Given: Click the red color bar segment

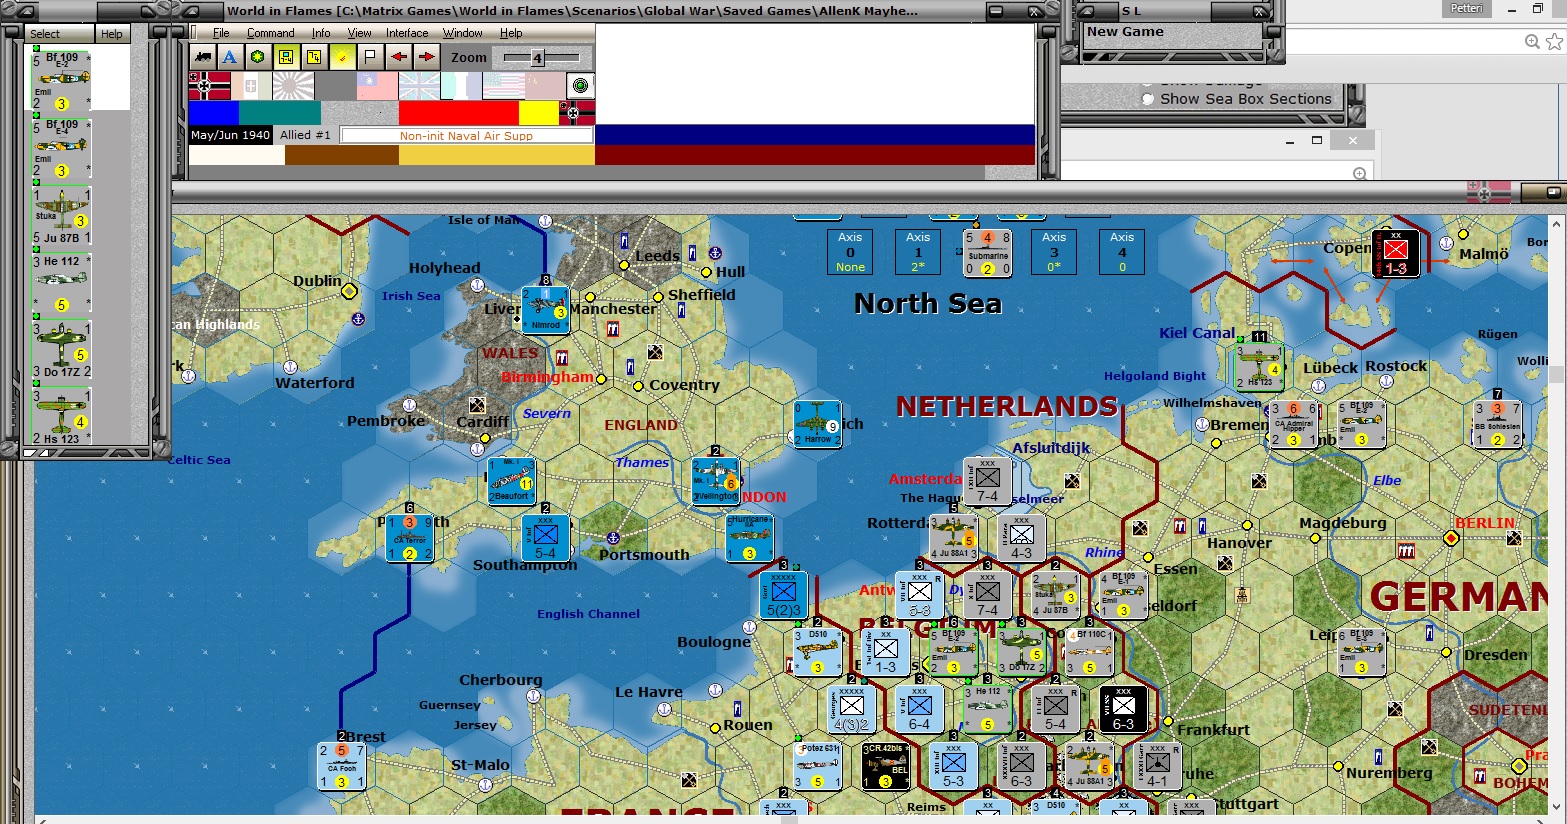Looking at the screenshot, I should click(x=458, y=113).
